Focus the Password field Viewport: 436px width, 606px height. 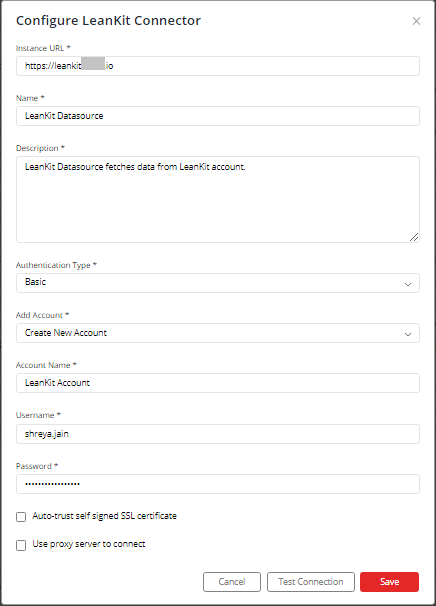coord(218,484)
